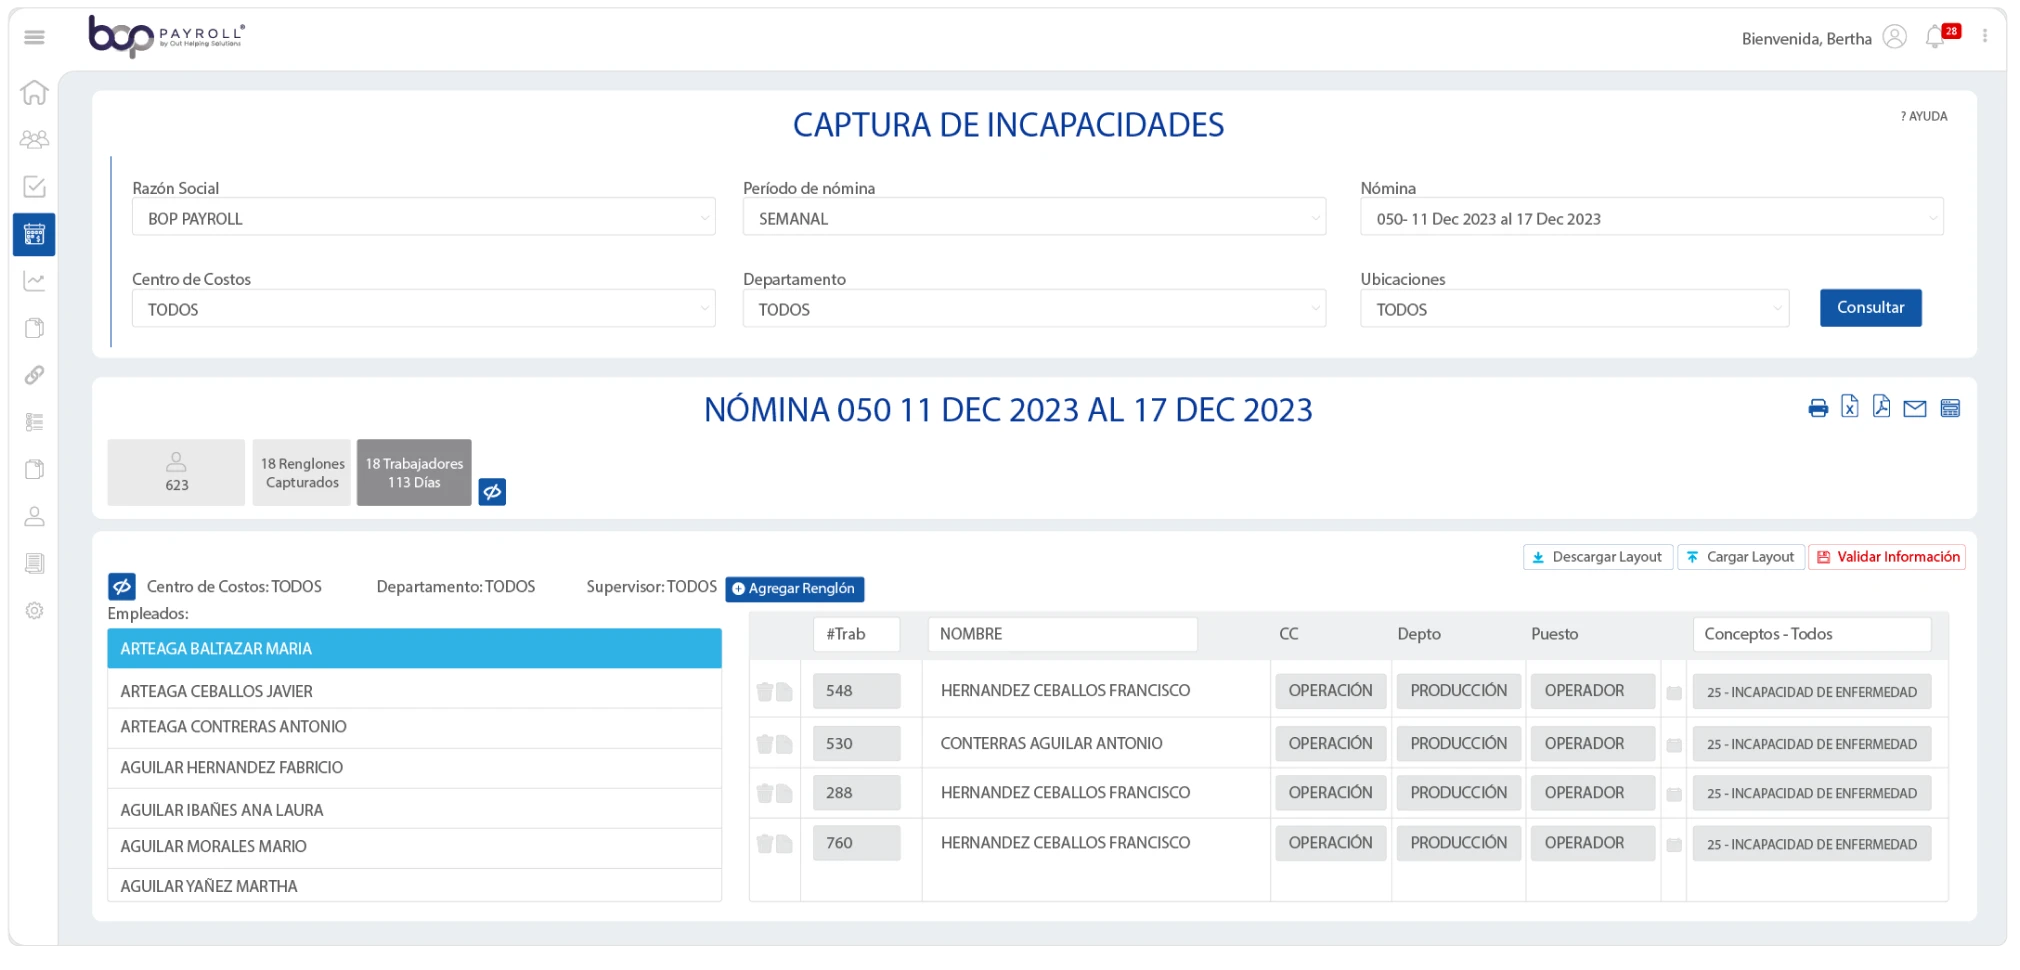Open concept dropdown for employee 530
This screenshot has width=2020, height=970.
click(1812, 744)
